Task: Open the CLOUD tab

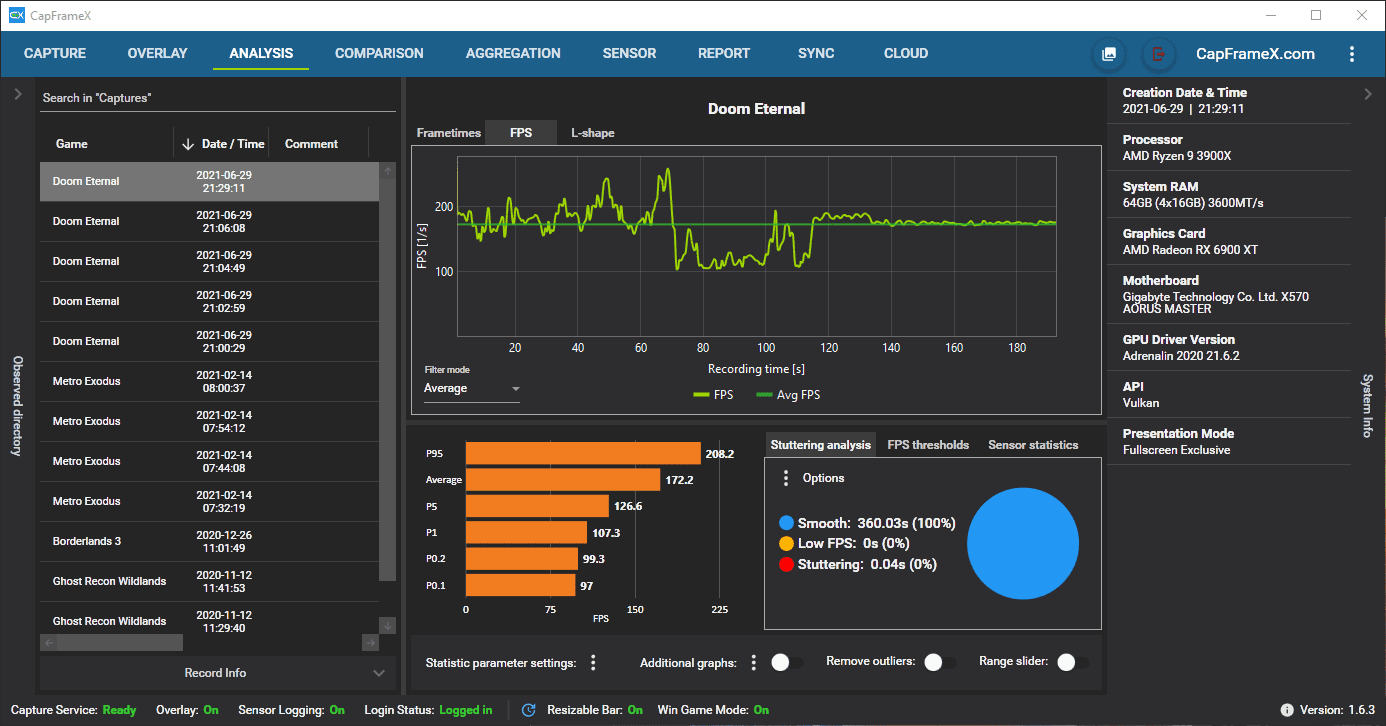Action: [906, 54]
